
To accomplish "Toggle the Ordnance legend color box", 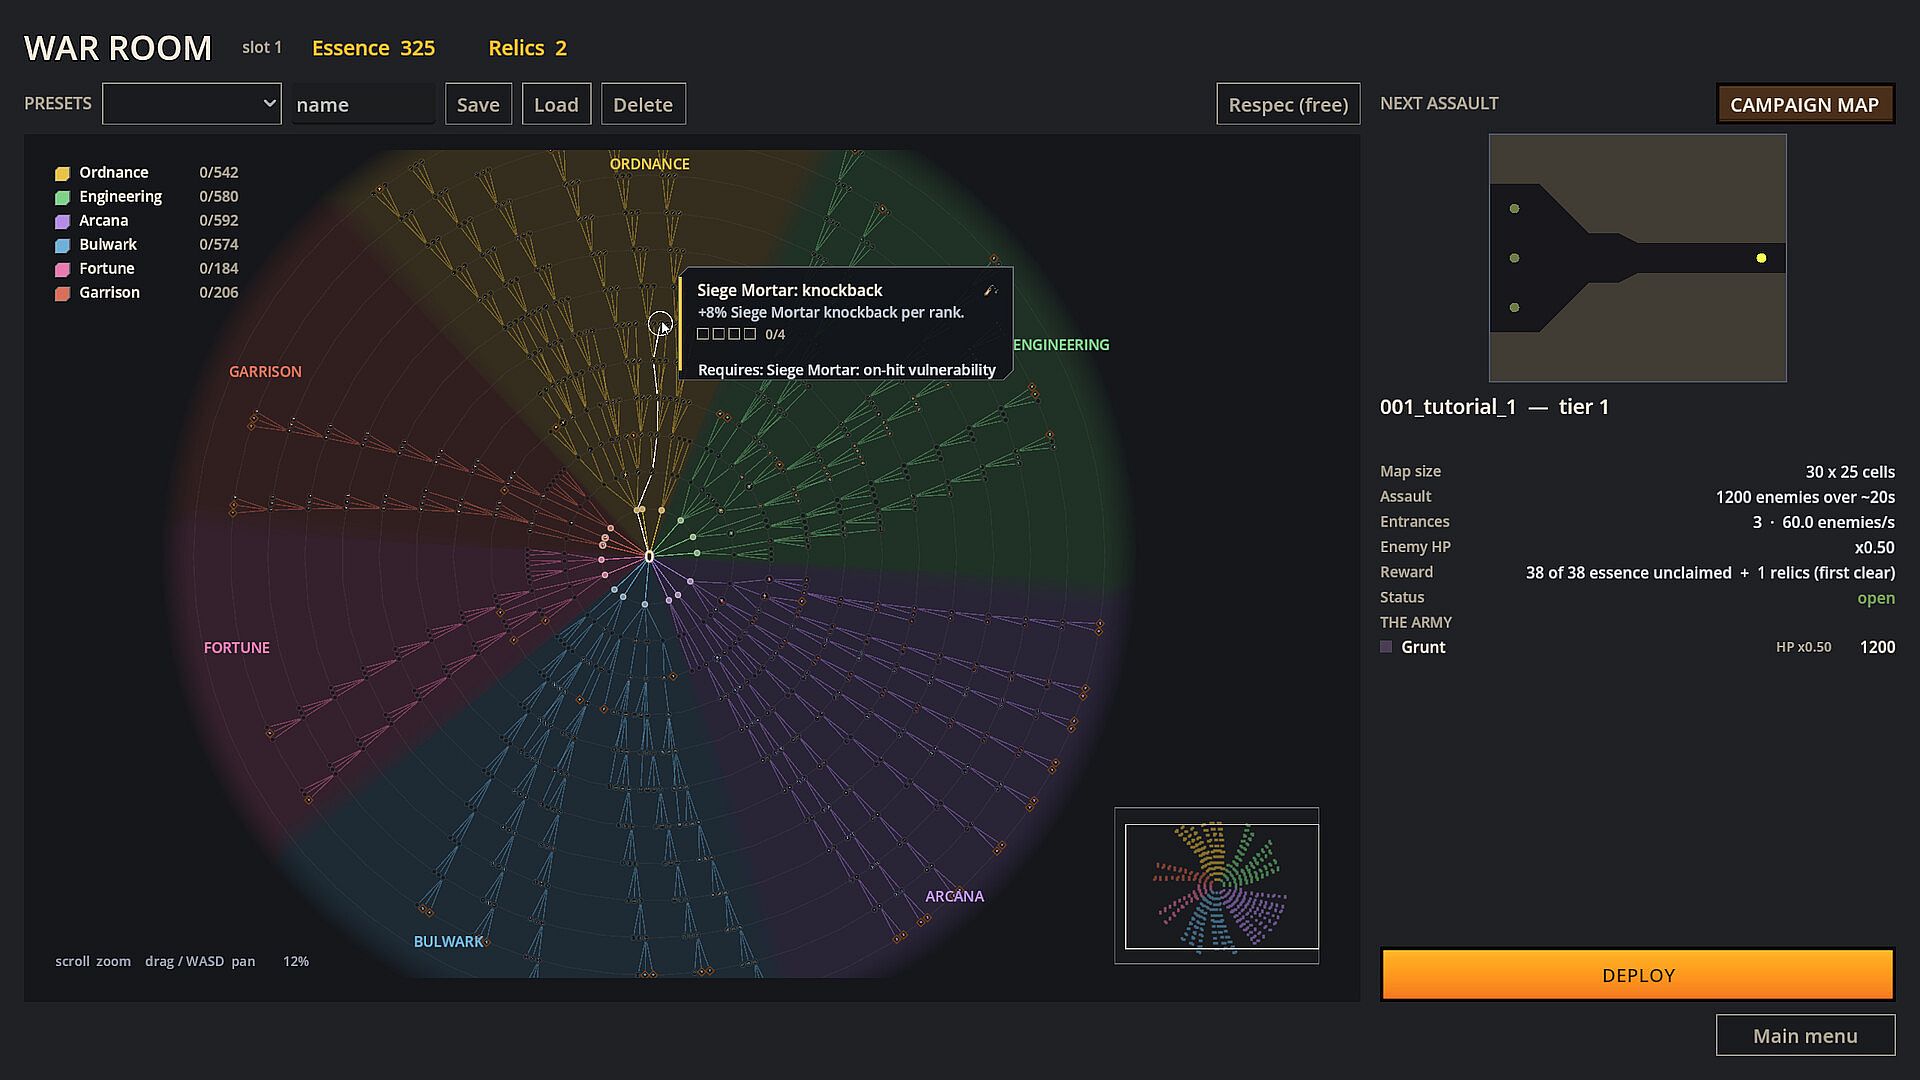I will (x=62, y=173).
